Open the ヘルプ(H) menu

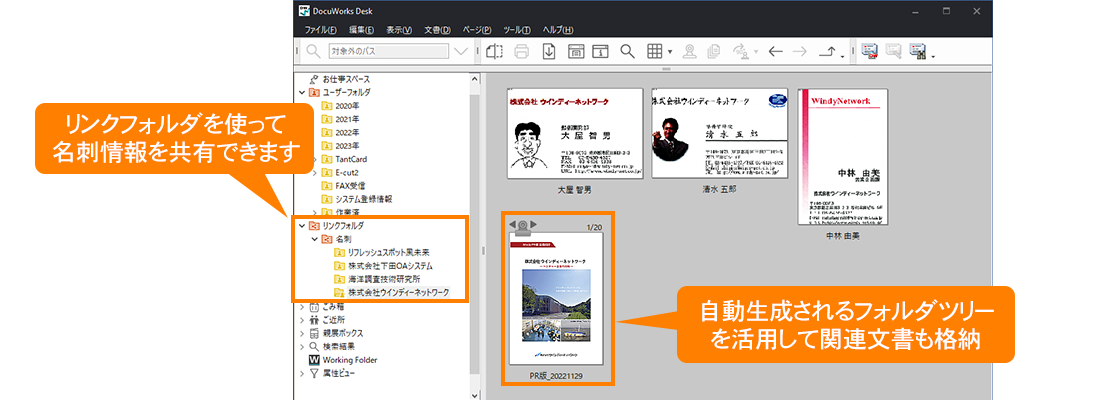point(558,29)
